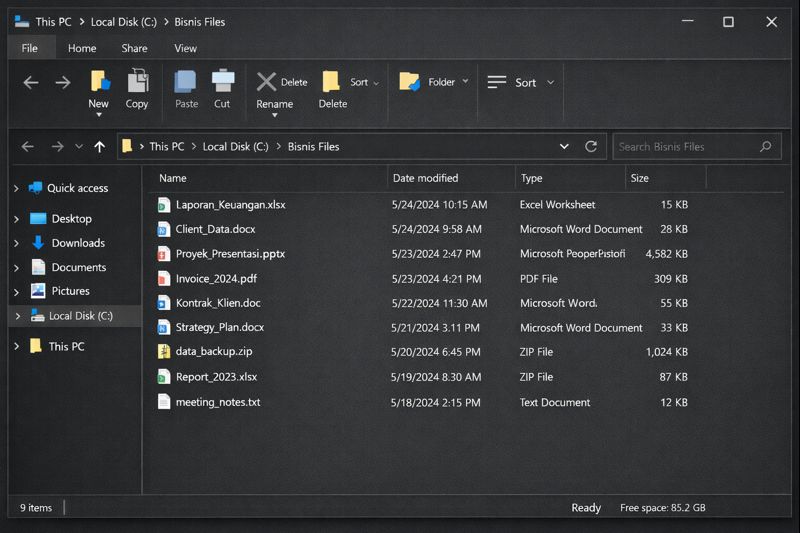Image resolution: width=800 pixels, height=533 pixels.
Task: Select Pictures in the navigation pane
Action: pyautogui.click(x=70, y=291)
